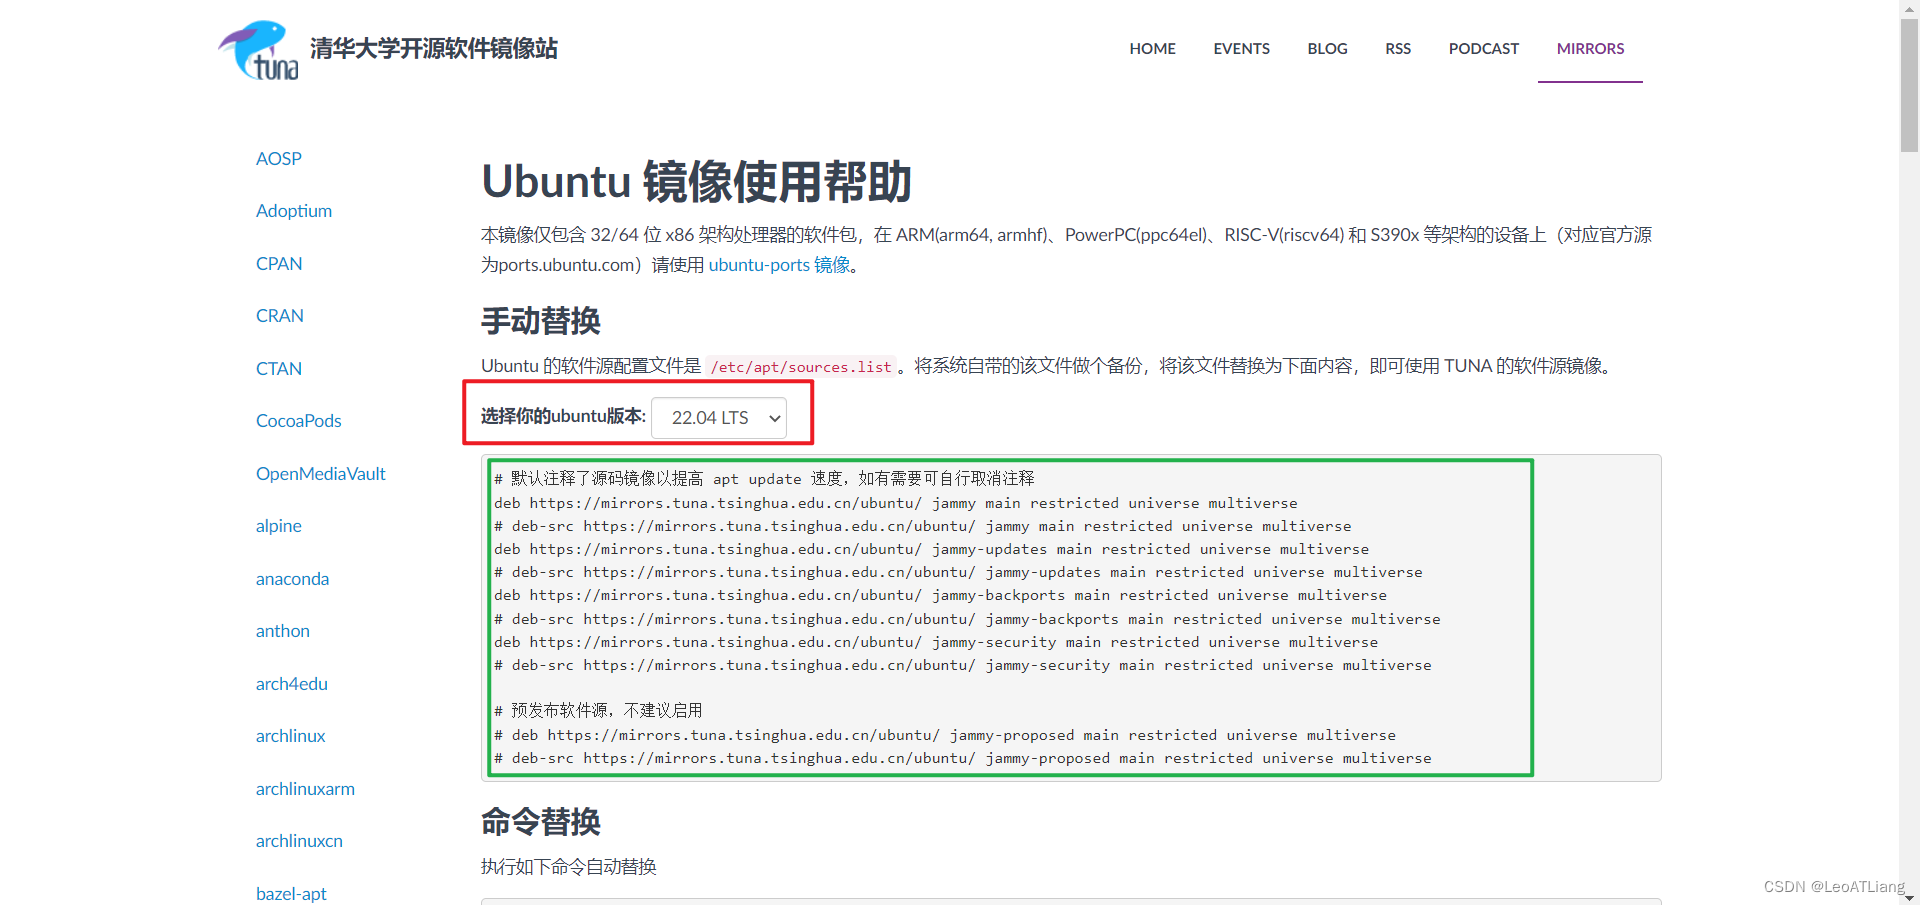Open the AOSP mirror page
Viewport: 1920px width, 905px height.
[x=278, y=158]
